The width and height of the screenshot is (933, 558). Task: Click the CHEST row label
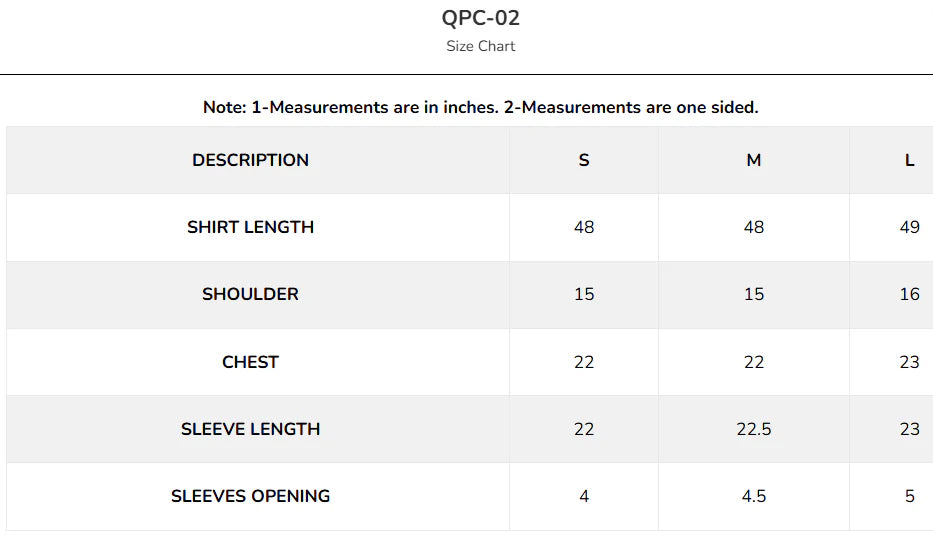point(251,362)
